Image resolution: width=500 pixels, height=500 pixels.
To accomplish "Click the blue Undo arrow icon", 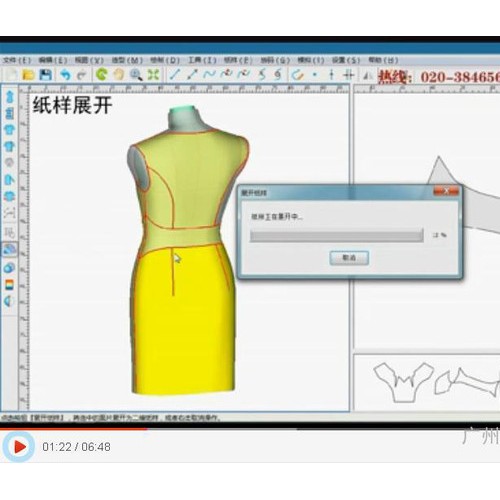I will pos(66,75).
